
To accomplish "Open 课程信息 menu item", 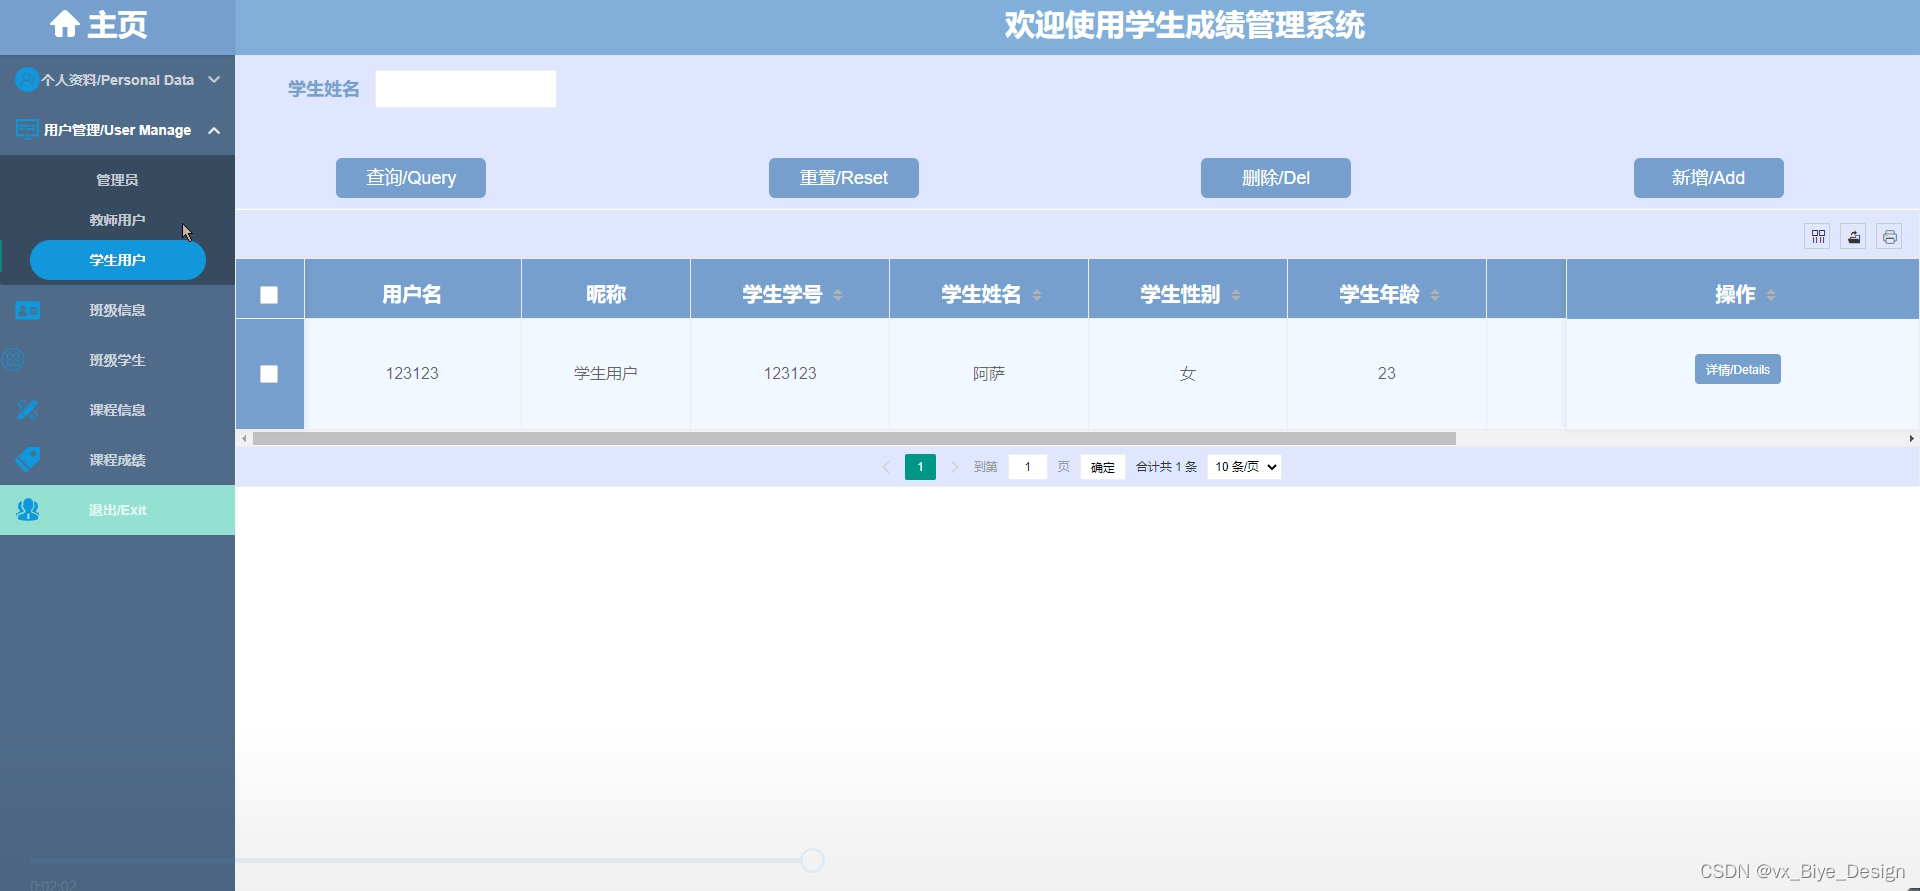I will (x=117, y=410).
